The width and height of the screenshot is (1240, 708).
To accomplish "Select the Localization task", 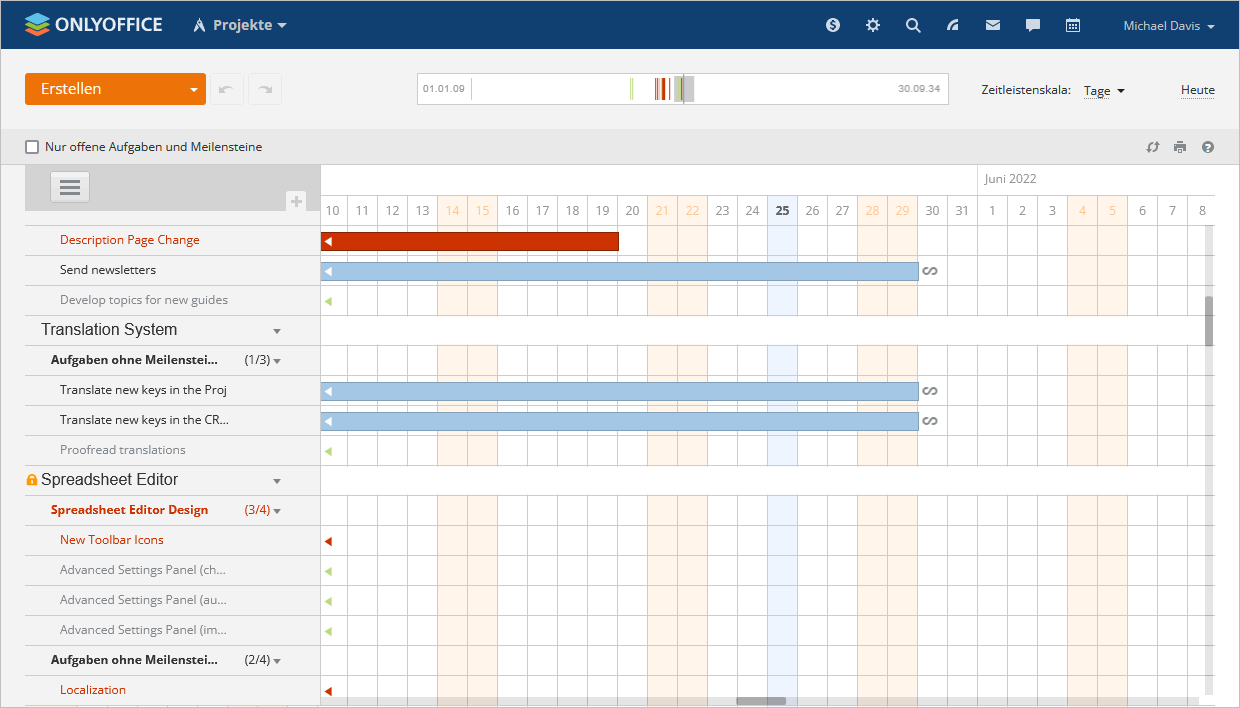I will click(93, 690).
